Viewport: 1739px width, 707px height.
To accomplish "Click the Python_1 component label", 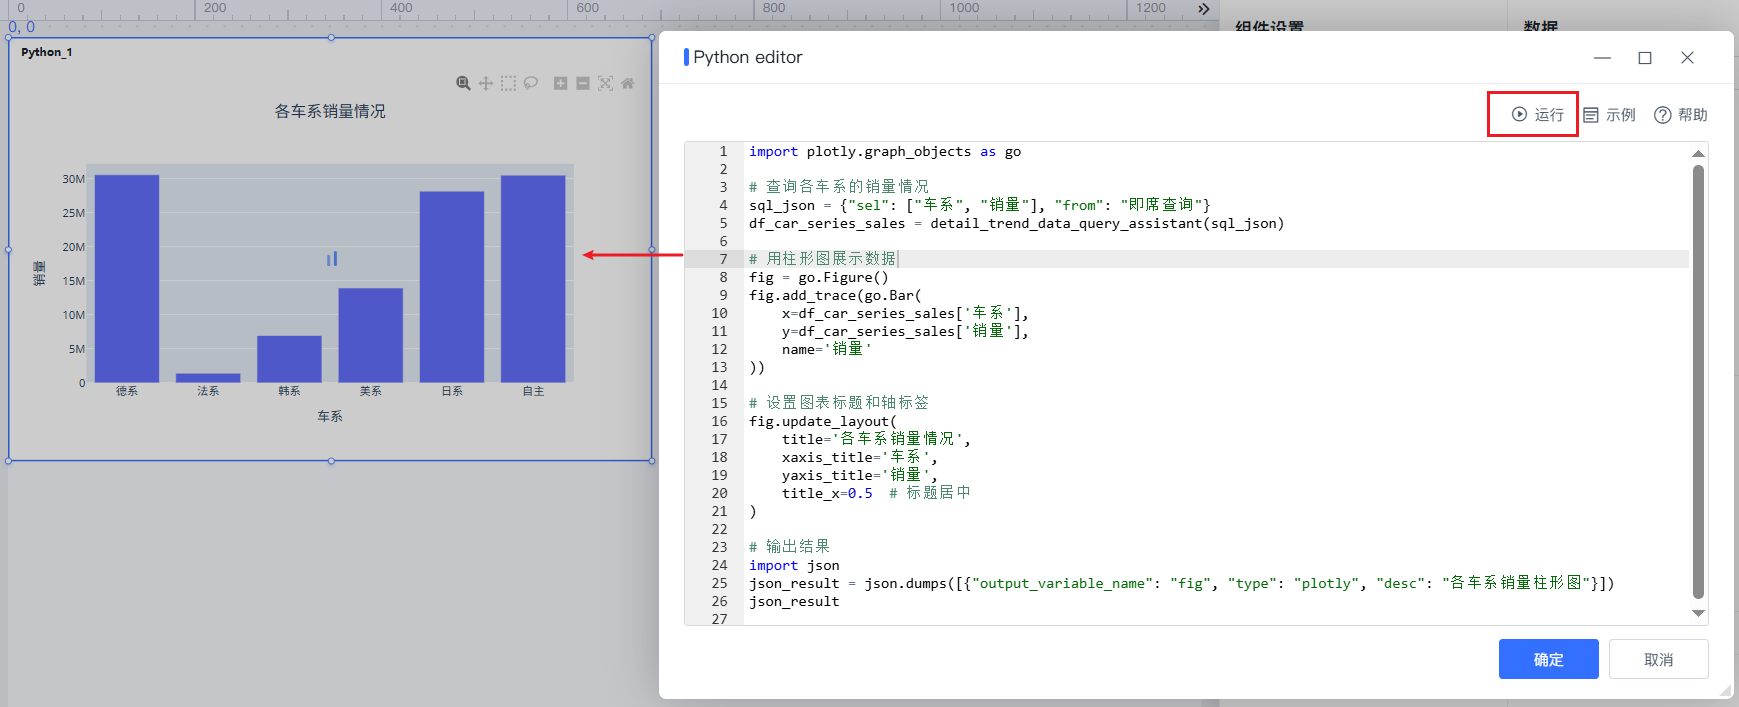I will tap(47, 52).
